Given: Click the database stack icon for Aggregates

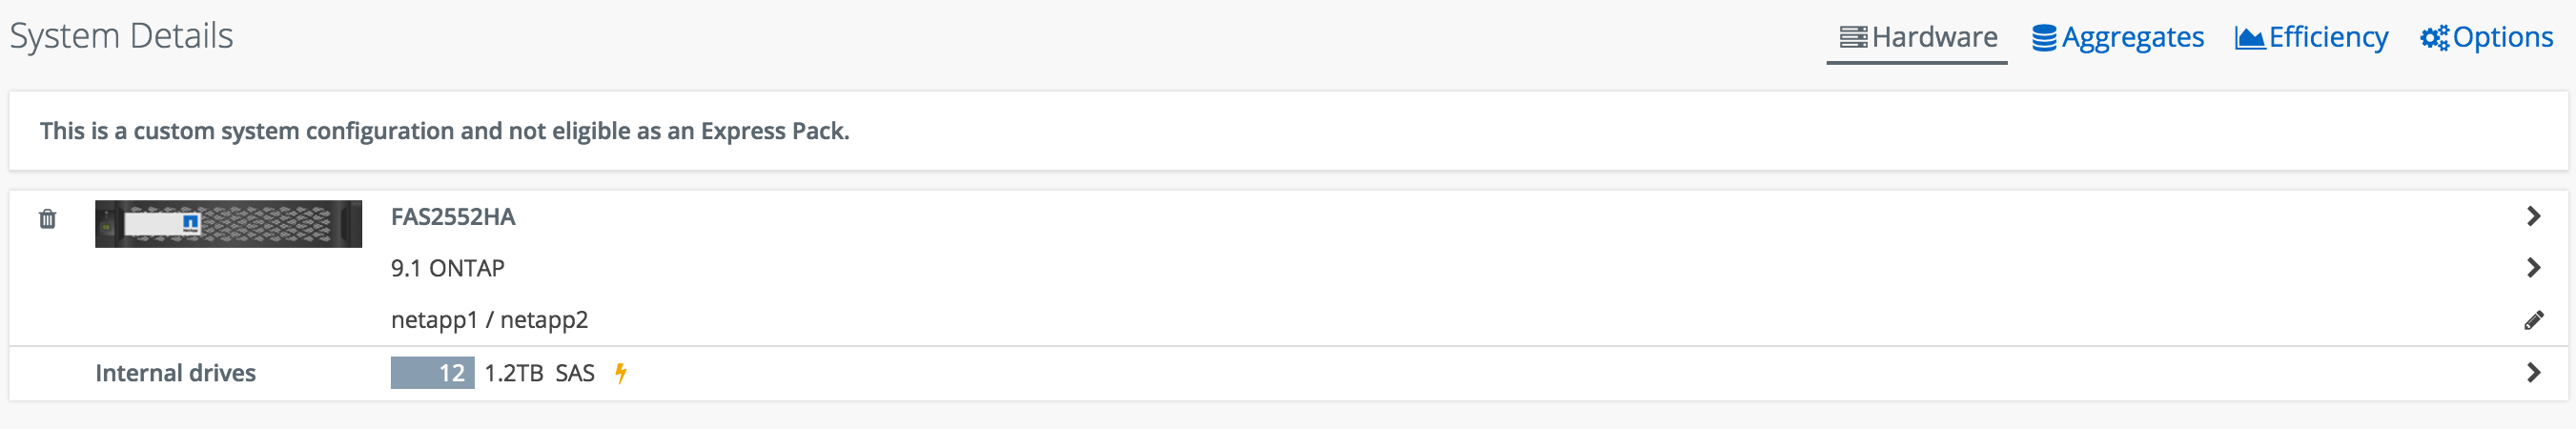Looking at the screenshot, I should (x=2044, y=38).
